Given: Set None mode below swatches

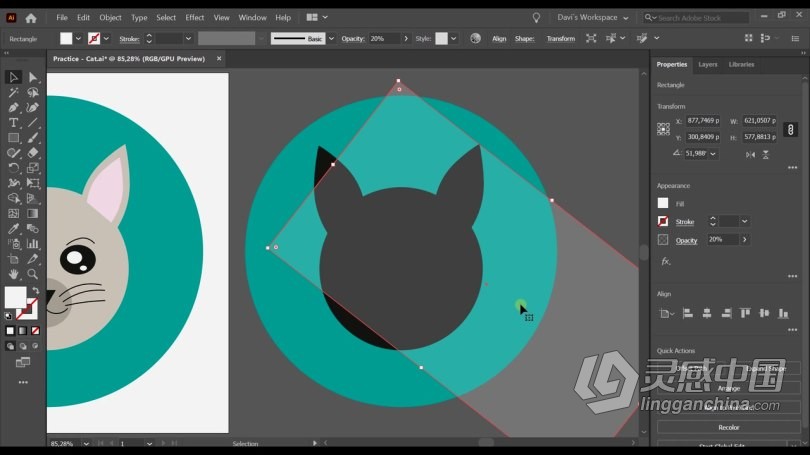Looking at the screenshot, I should point(35,331).
